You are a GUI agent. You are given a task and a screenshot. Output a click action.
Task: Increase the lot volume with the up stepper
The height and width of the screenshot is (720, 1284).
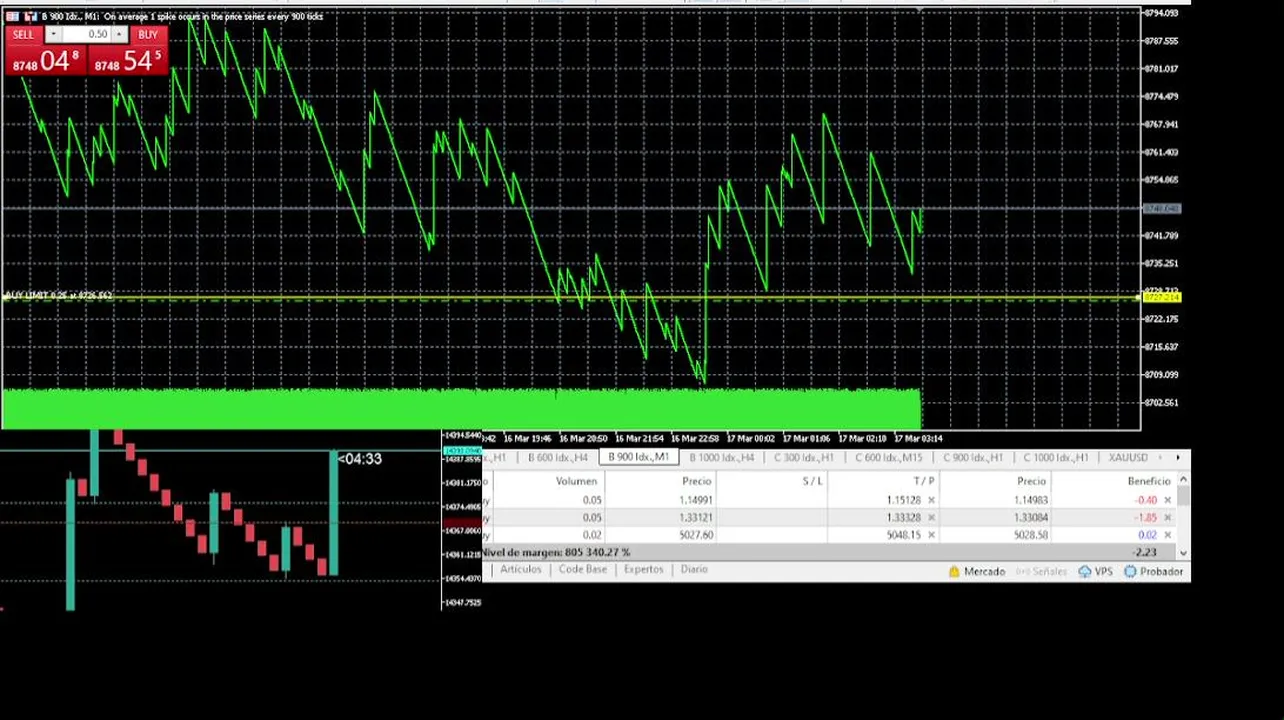pos(119,35)
